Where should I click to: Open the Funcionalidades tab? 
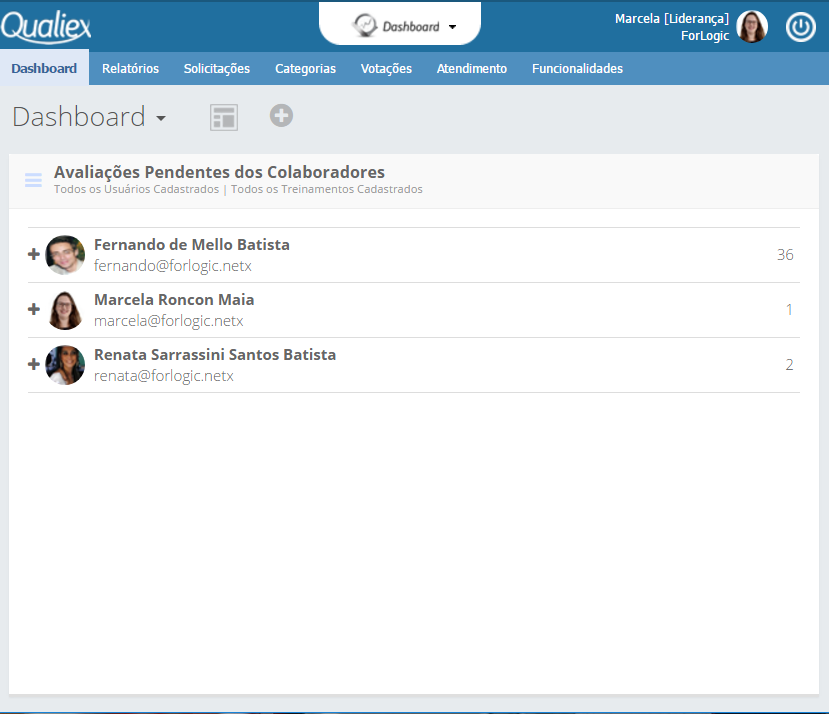click(577, 69)
